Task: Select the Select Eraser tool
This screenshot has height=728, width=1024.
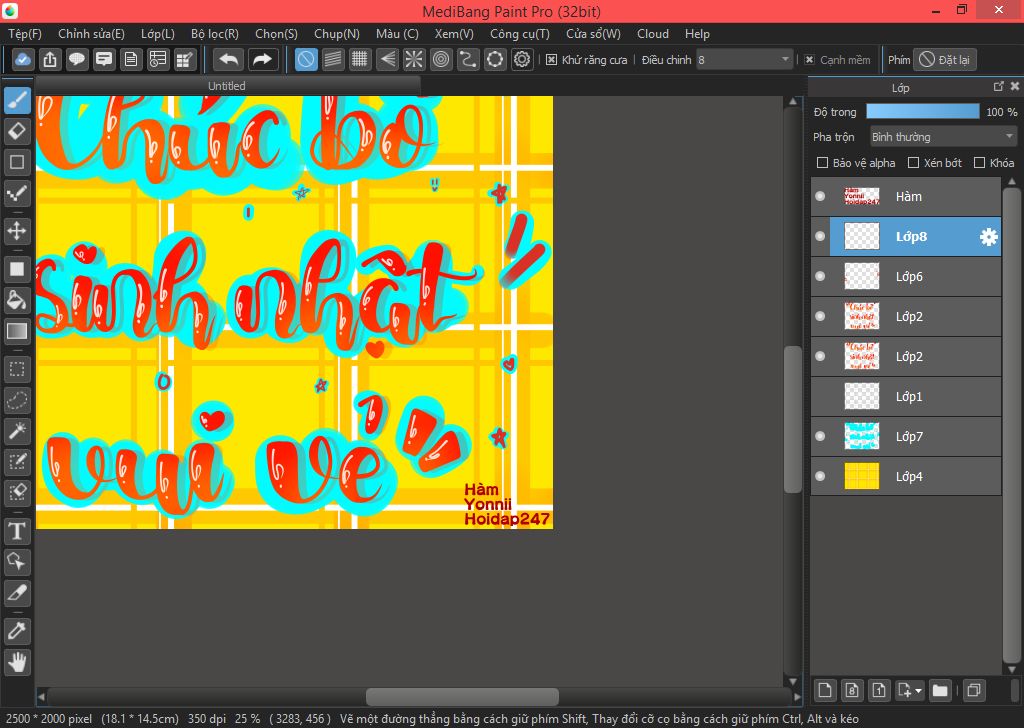Action: coord(17,492)
